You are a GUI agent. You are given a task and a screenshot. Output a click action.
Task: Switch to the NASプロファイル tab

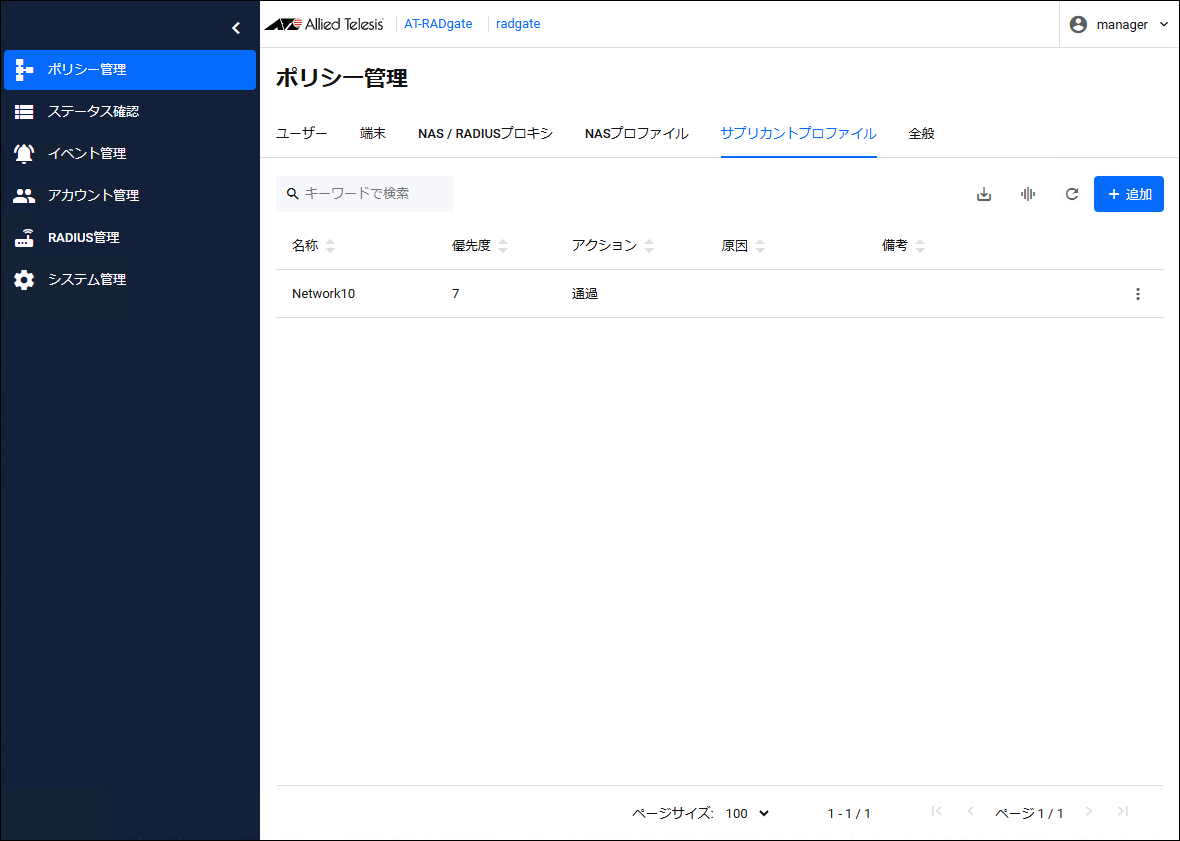pos(637,134)
